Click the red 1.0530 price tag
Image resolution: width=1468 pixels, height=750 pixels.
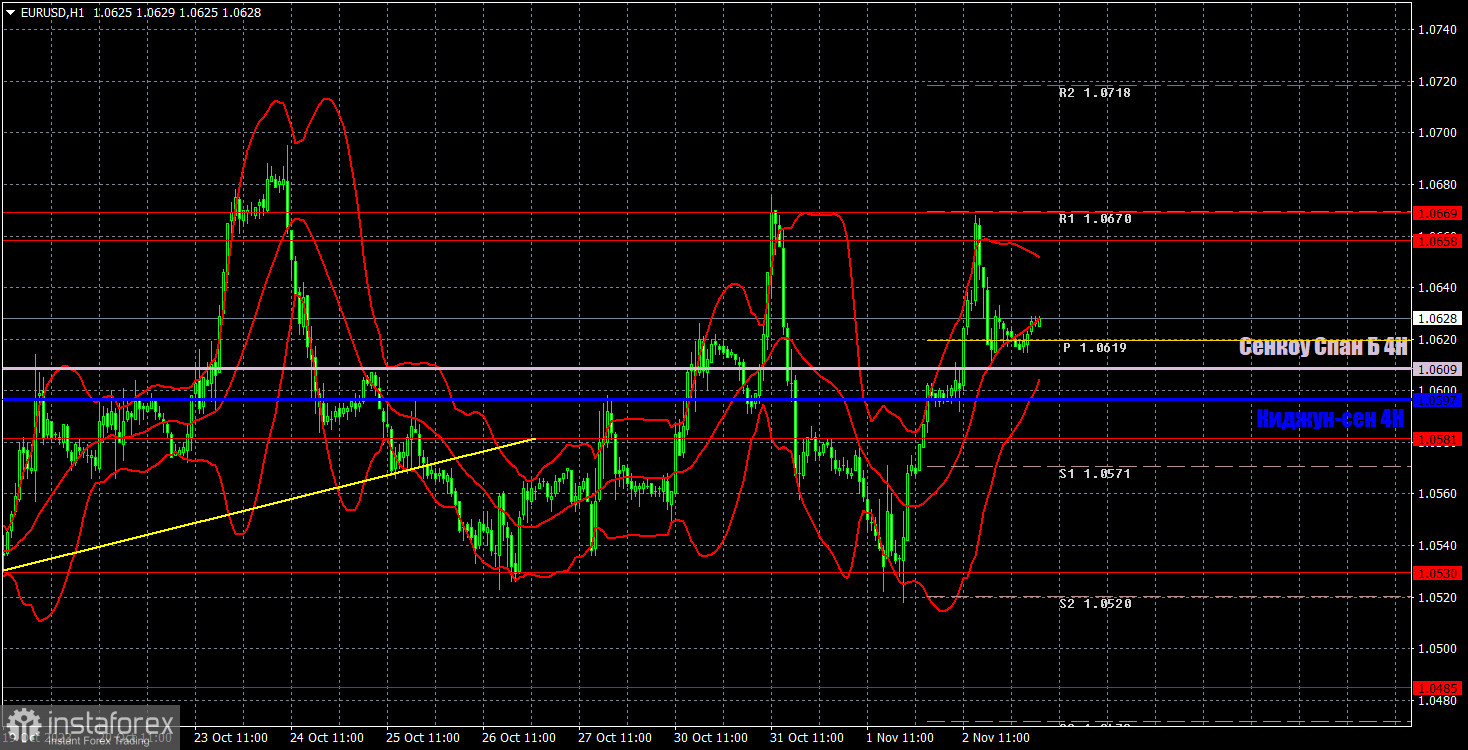coord(1438,573)
